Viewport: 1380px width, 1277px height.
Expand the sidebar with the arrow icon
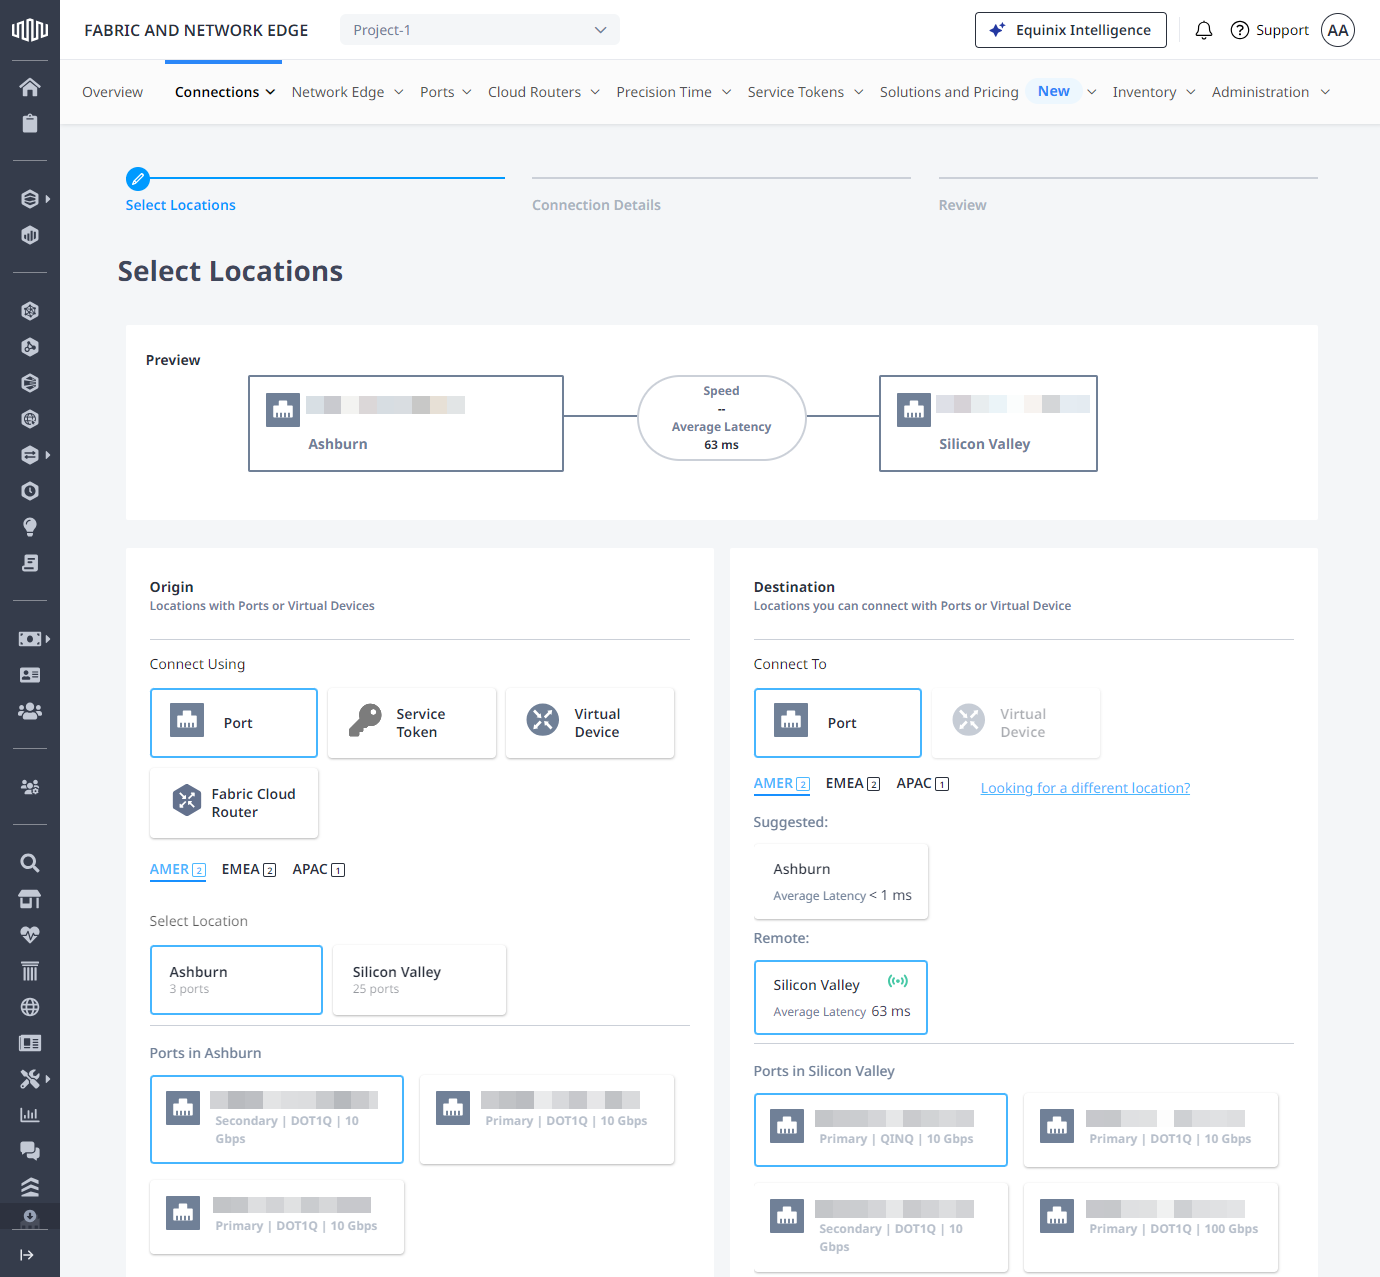pos(27,1255)
